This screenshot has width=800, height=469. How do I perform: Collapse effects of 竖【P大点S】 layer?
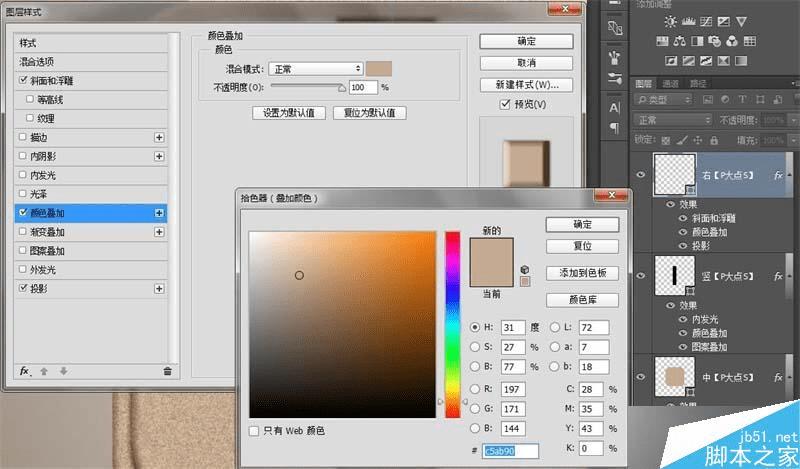tap(789, 276)
